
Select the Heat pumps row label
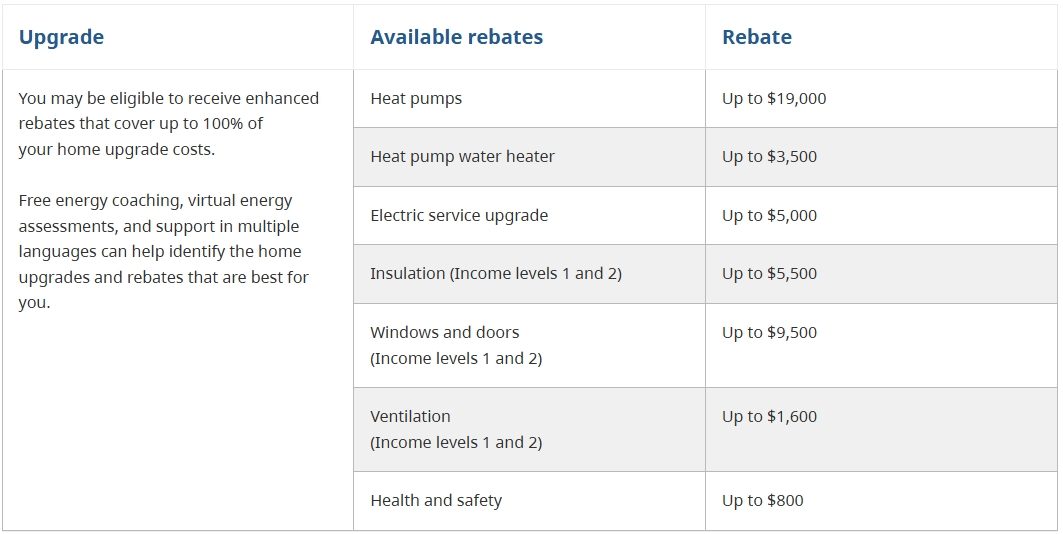click(416, 98)
